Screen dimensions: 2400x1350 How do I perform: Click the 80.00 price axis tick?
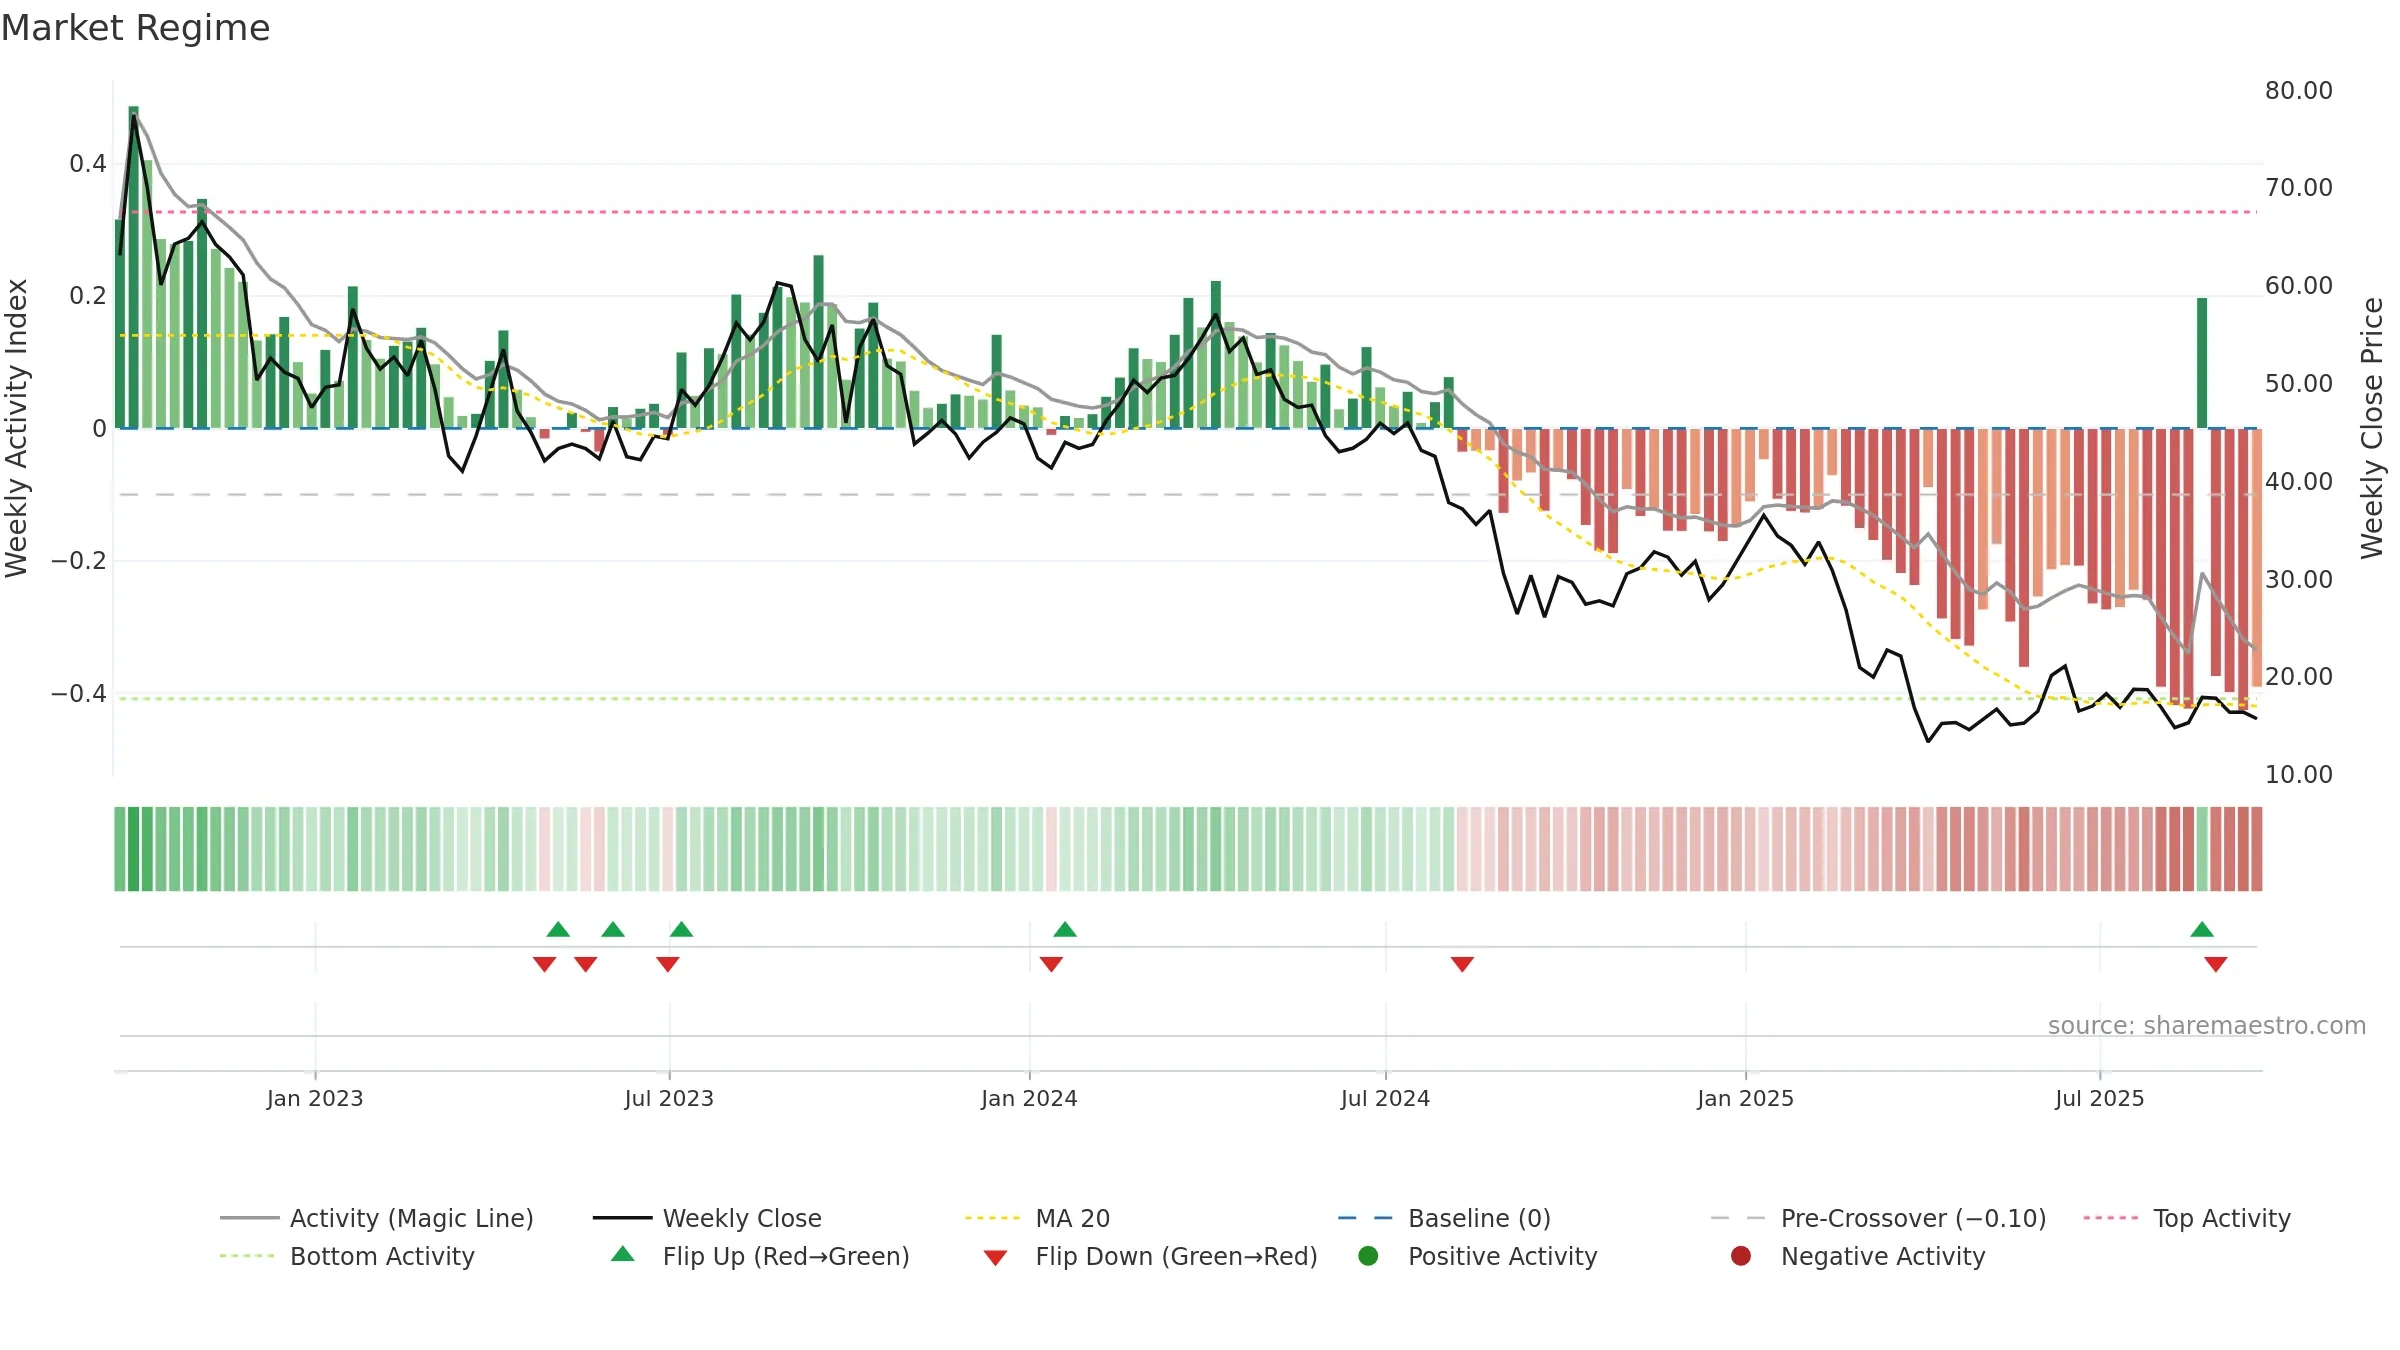[x=2298, y=90]
